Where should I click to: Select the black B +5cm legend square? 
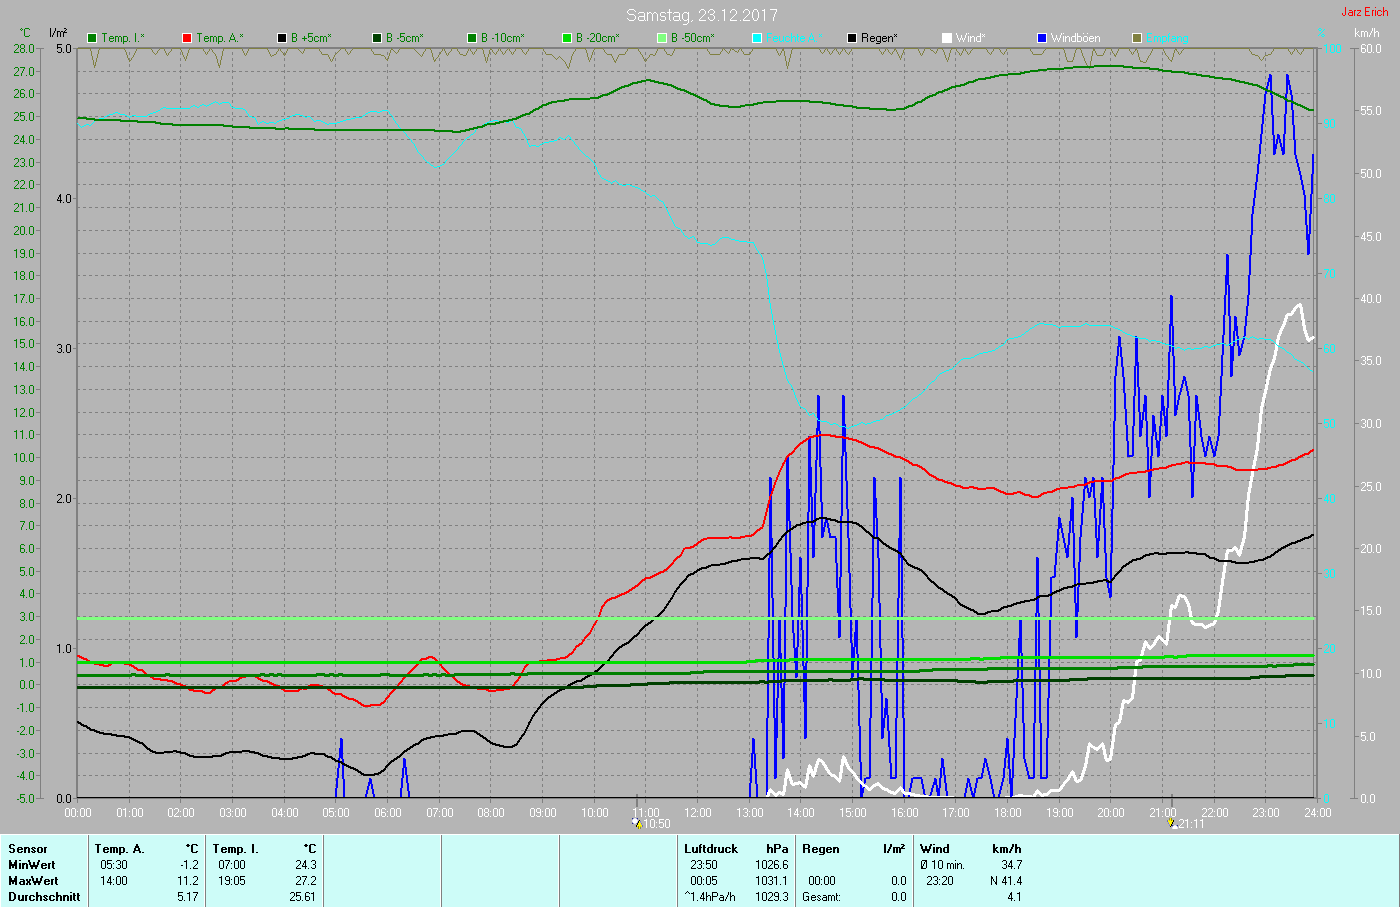[x=282, y=38]
